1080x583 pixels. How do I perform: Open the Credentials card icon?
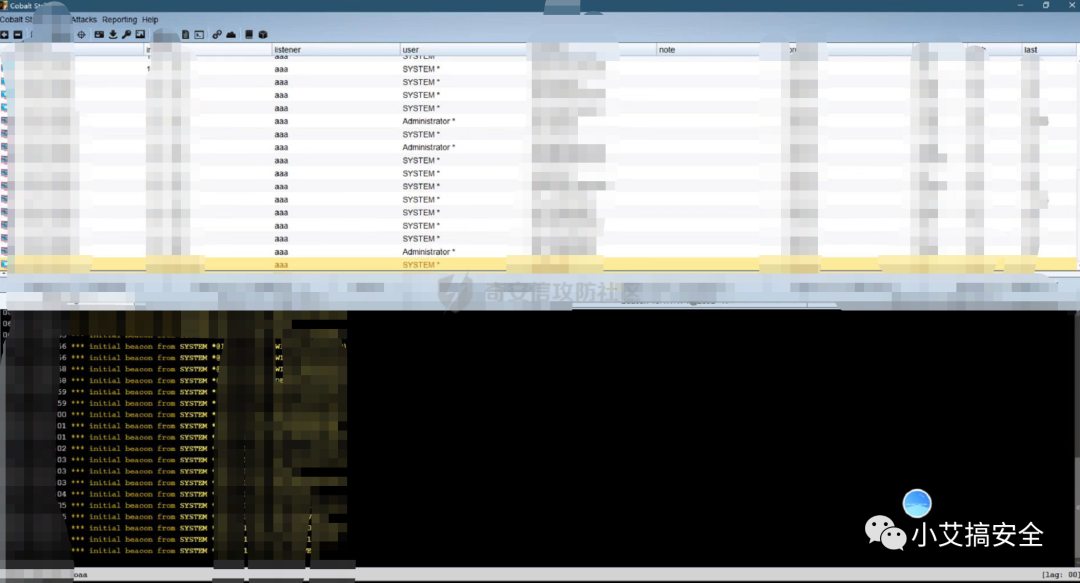(x=99, y=34)
